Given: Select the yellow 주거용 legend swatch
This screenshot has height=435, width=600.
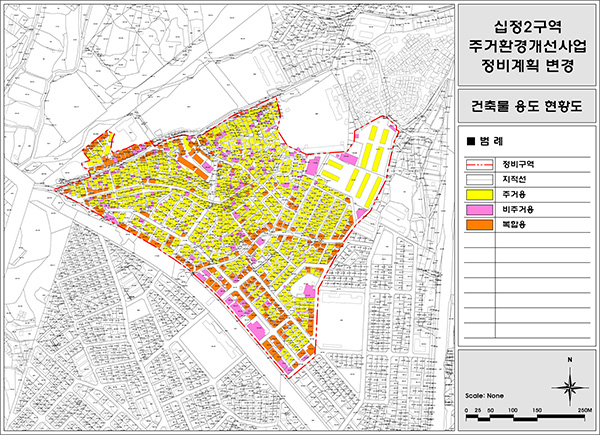Looking at the screenshot, I should [x=480, y=195].
